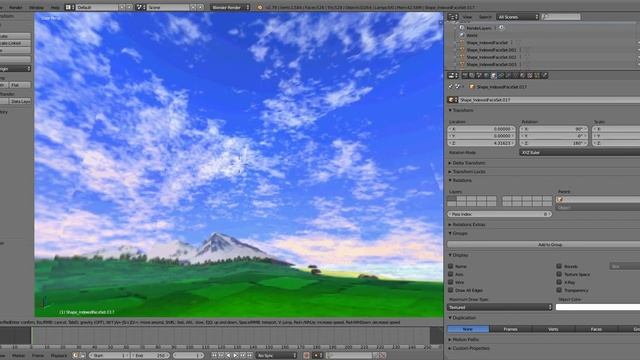The height and width of the screenshot is (360, 640).
Task: Select the Frames duplication tab
Action: [x=510, y=329]
